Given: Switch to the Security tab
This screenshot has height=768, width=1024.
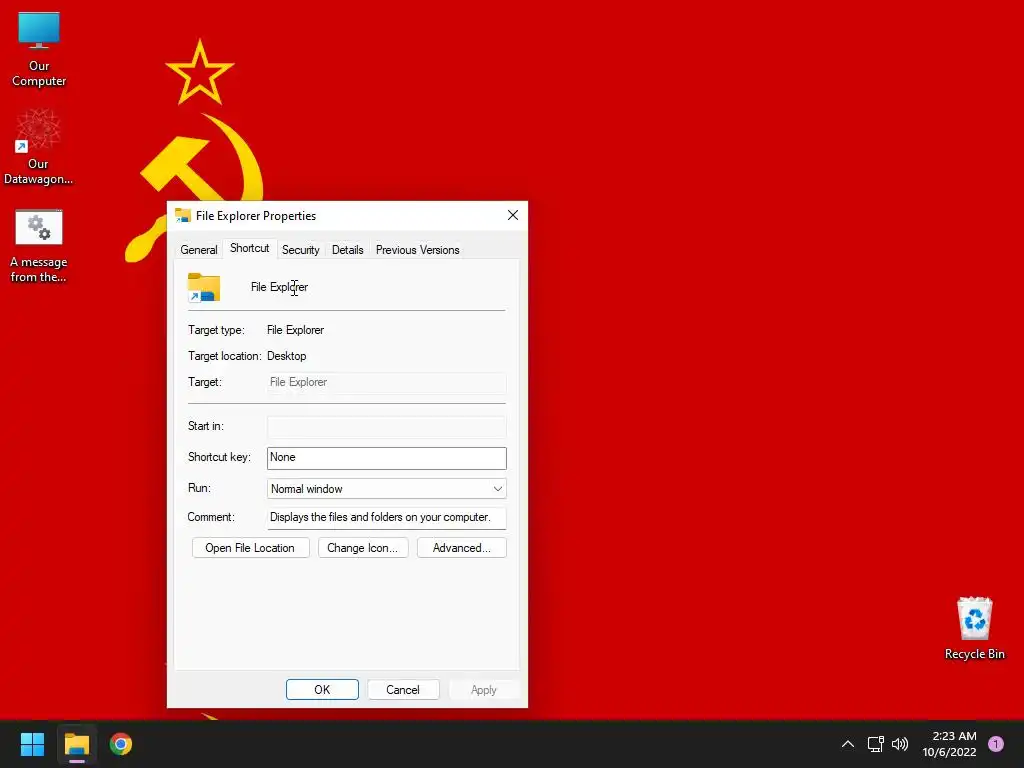Looking at the screenshot, I should pyautogui.click(x=300, y=249).
